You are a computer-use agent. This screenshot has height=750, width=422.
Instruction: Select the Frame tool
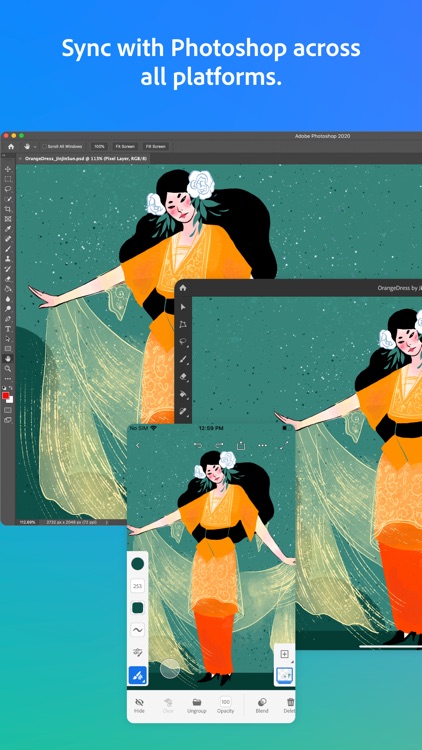[x=8, y=219]
